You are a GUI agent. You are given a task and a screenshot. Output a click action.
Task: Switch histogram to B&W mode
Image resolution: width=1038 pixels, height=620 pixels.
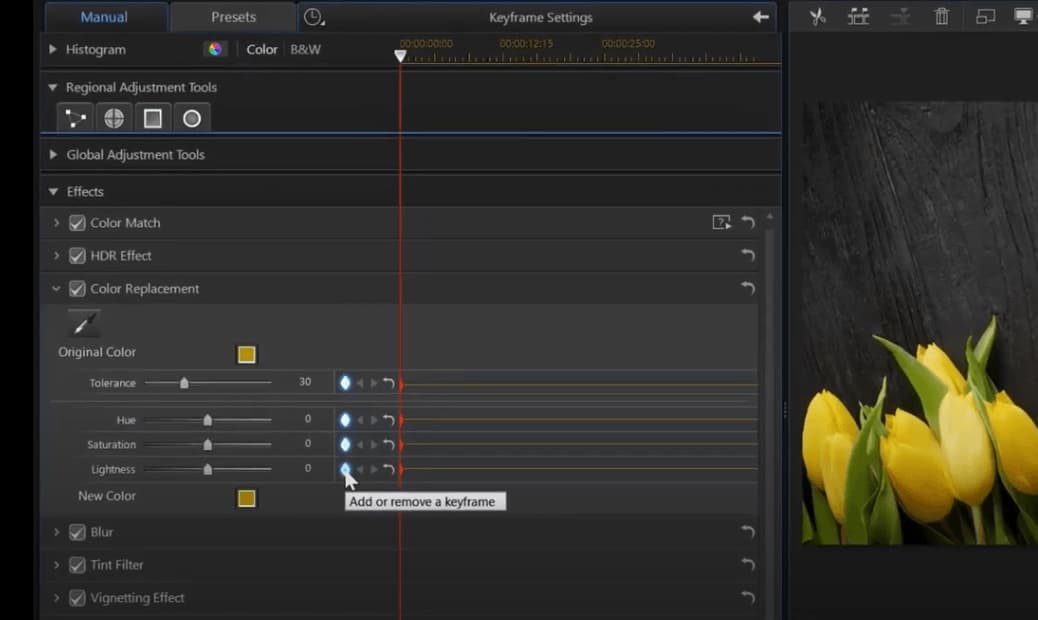pos(305,49)
